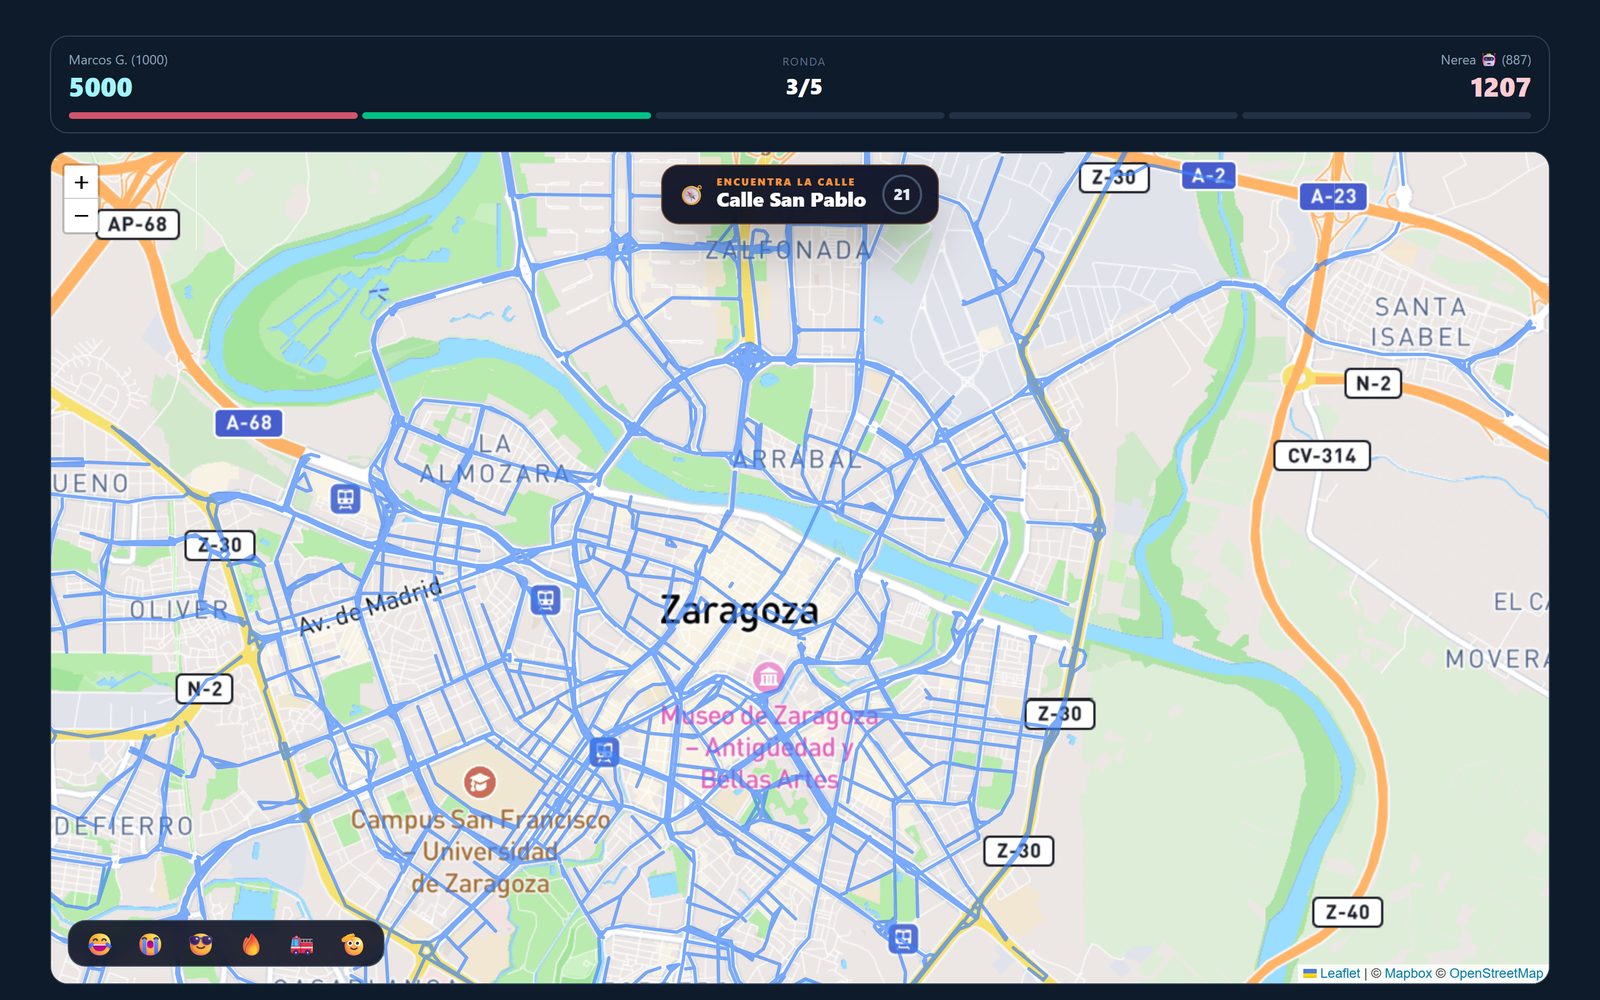Click the CV-314 road shield
The width and height of the screenshot is (1600, 1000).
[x=1322, y=456]
